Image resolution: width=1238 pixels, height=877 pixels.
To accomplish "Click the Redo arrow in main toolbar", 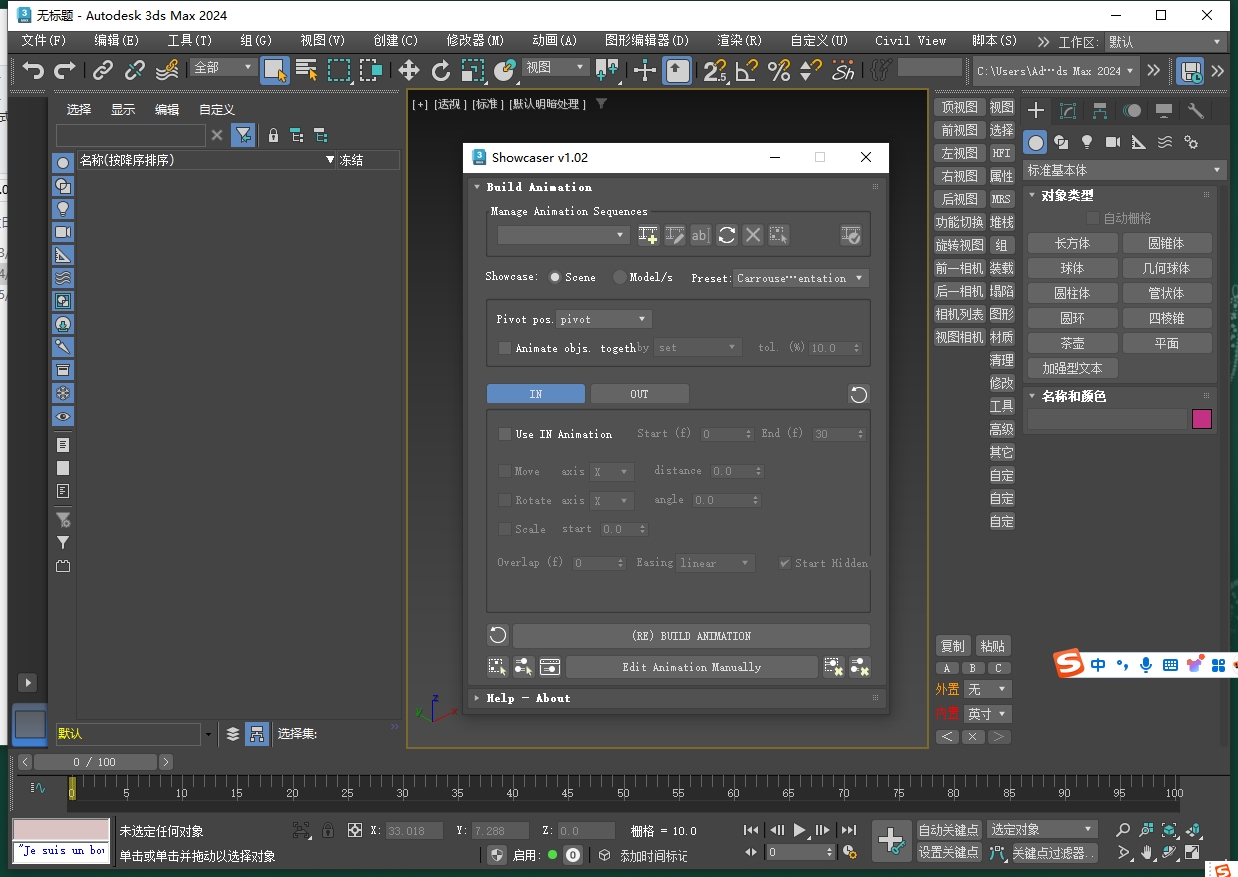I will point(65,70).
